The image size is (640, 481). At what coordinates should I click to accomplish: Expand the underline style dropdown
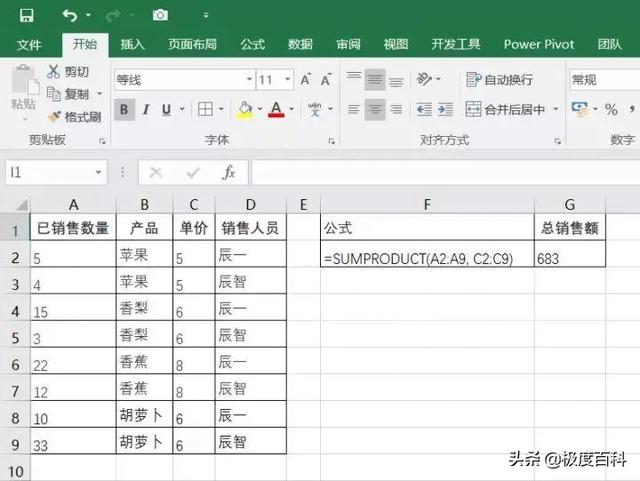pyautogui.click(x=182, y=109)
